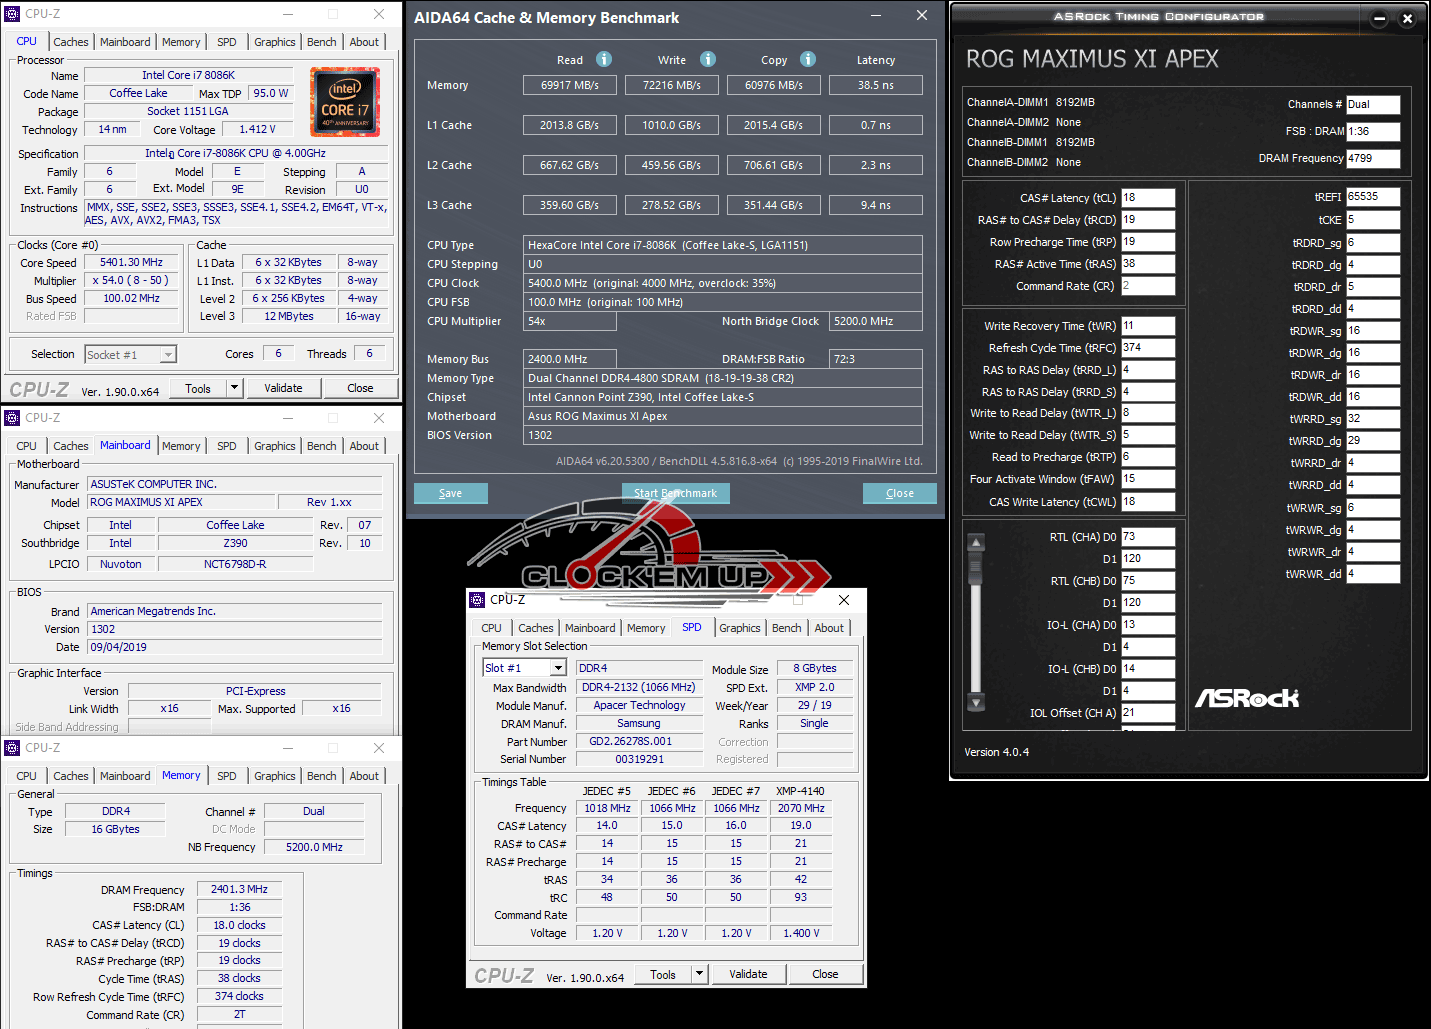Click the scroll down arrow in ASRock RTL panel

[976, 702]
